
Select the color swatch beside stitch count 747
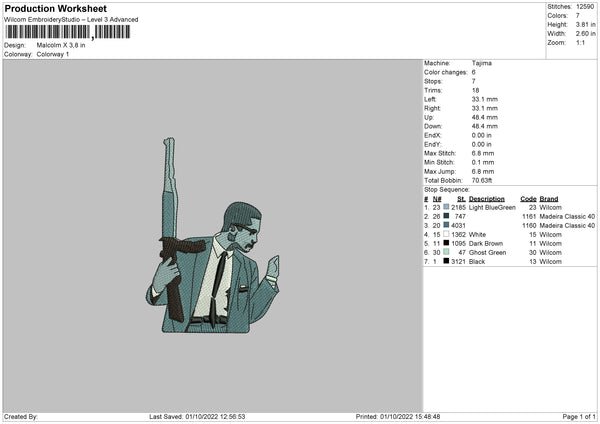point(446,216)
